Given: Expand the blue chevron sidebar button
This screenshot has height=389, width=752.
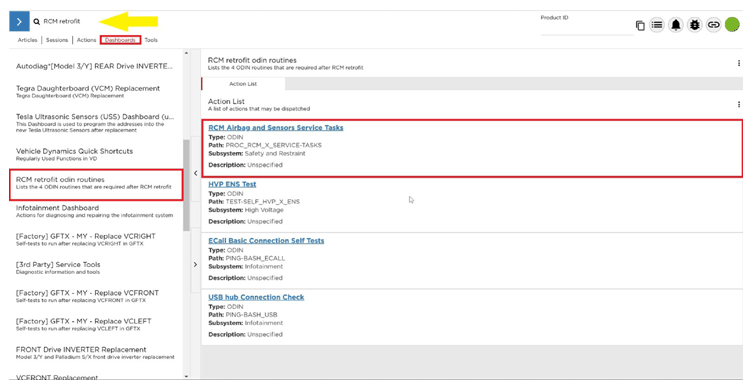Looking at the screenshot, I should tap(19, 22).
